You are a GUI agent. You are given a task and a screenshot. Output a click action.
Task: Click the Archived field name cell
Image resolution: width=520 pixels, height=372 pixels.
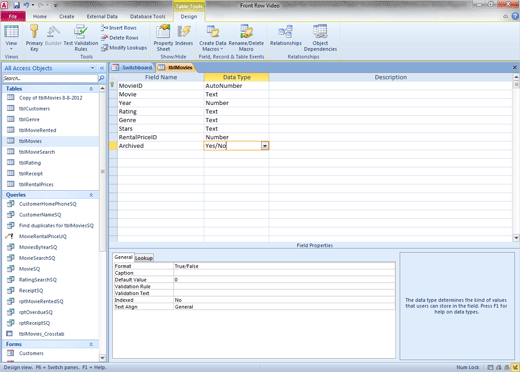pos(161,146)
